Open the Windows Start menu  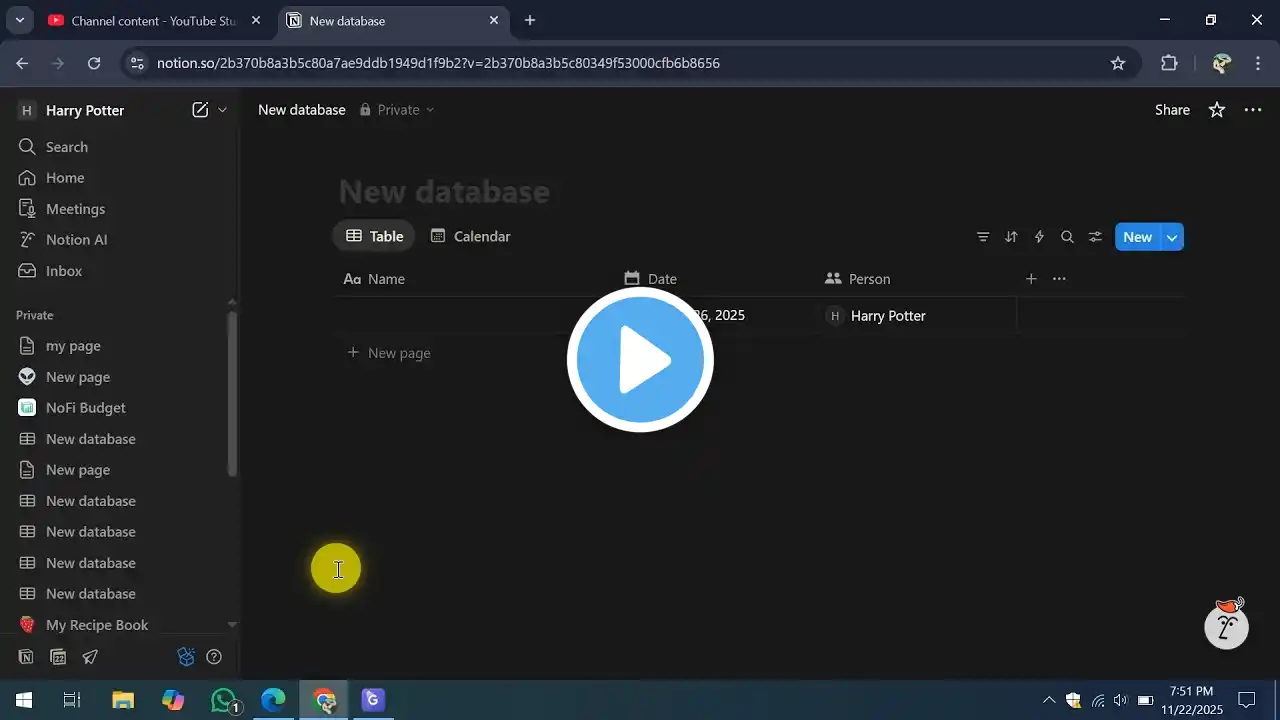point(24,700)
